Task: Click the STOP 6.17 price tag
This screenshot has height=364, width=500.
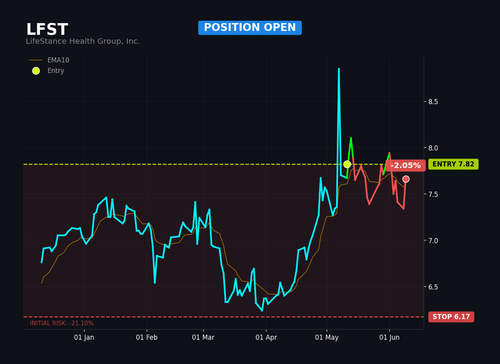Action: click(x=451, y=317)
